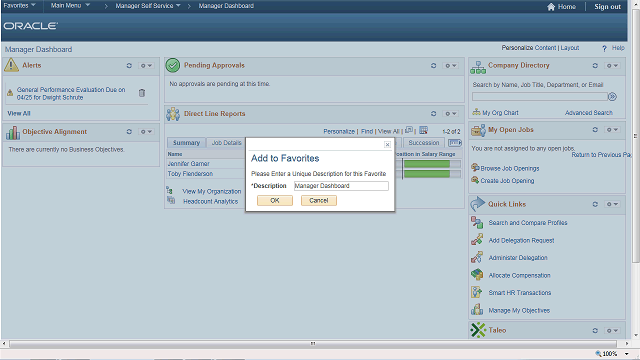Click the horizontal scrollbar at bottom
This screenshot has height=360, width=640.
tap(313, 344)
